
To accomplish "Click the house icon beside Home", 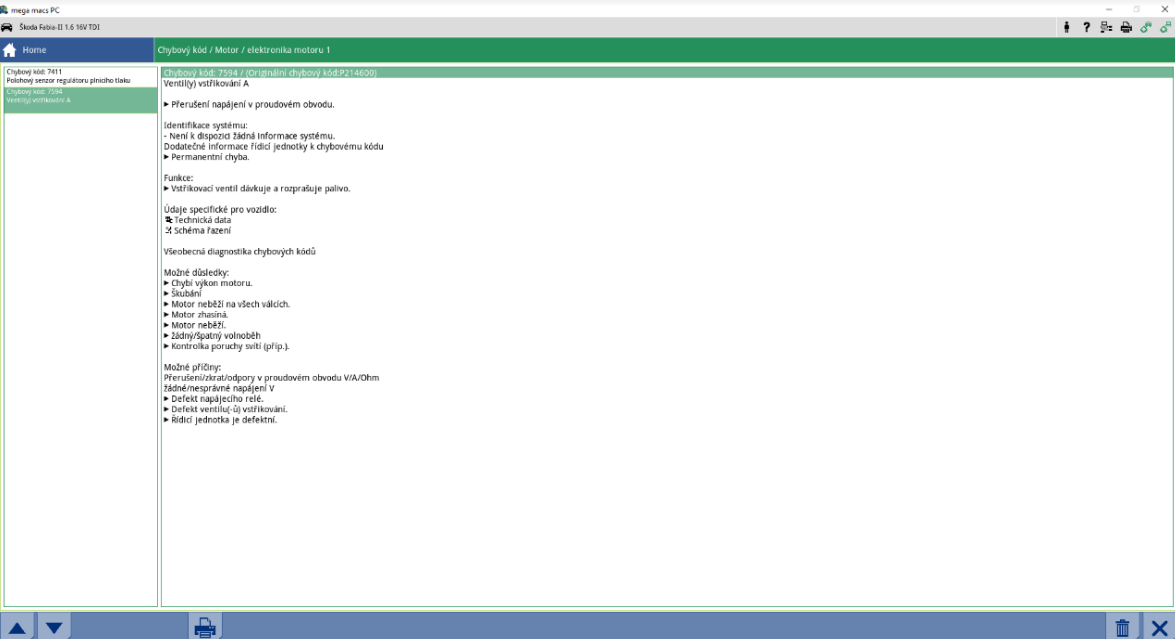I will (10, 50).
